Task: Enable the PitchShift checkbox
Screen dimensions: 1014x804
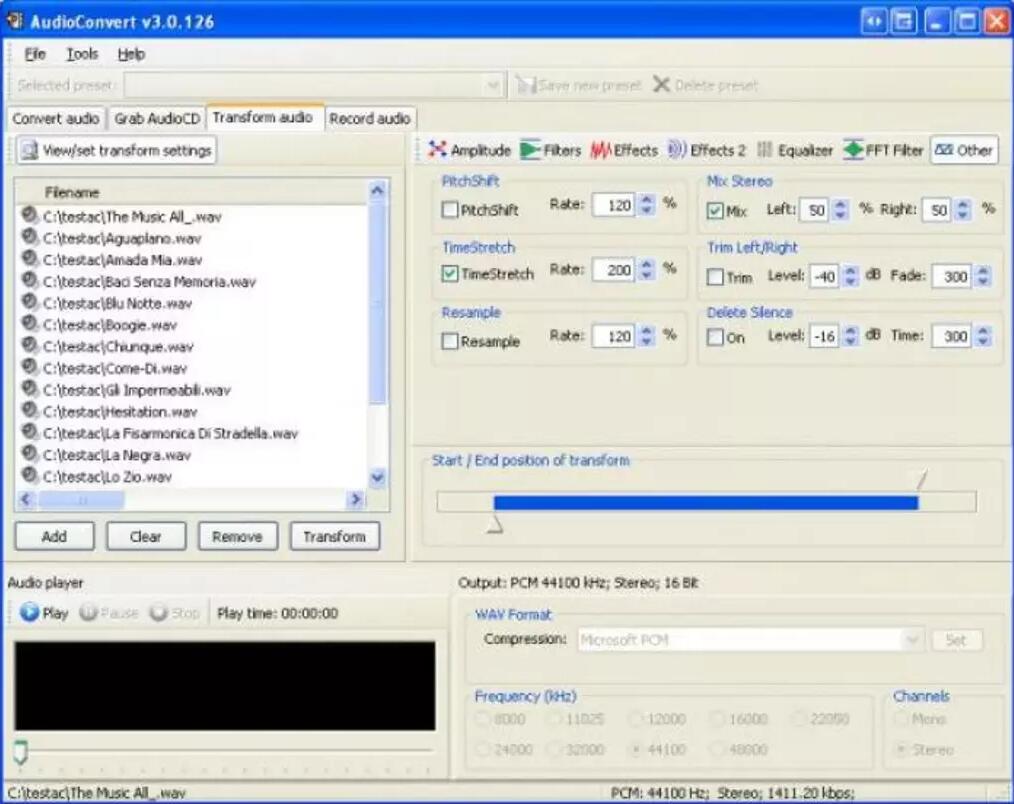Action: (449, 210)
